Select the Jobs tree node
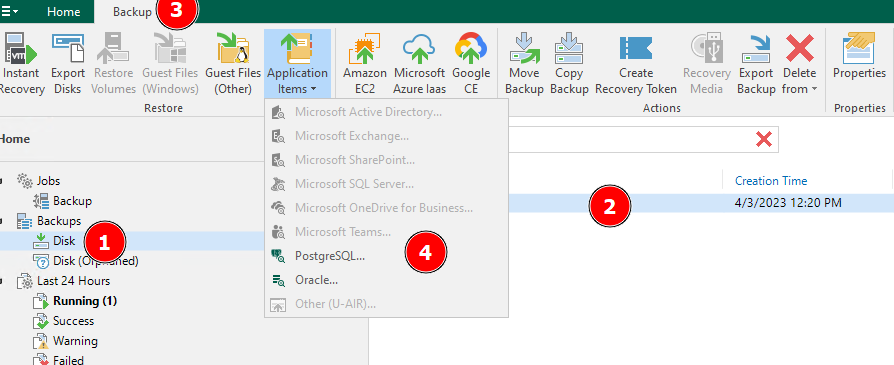 pos(48,181)
